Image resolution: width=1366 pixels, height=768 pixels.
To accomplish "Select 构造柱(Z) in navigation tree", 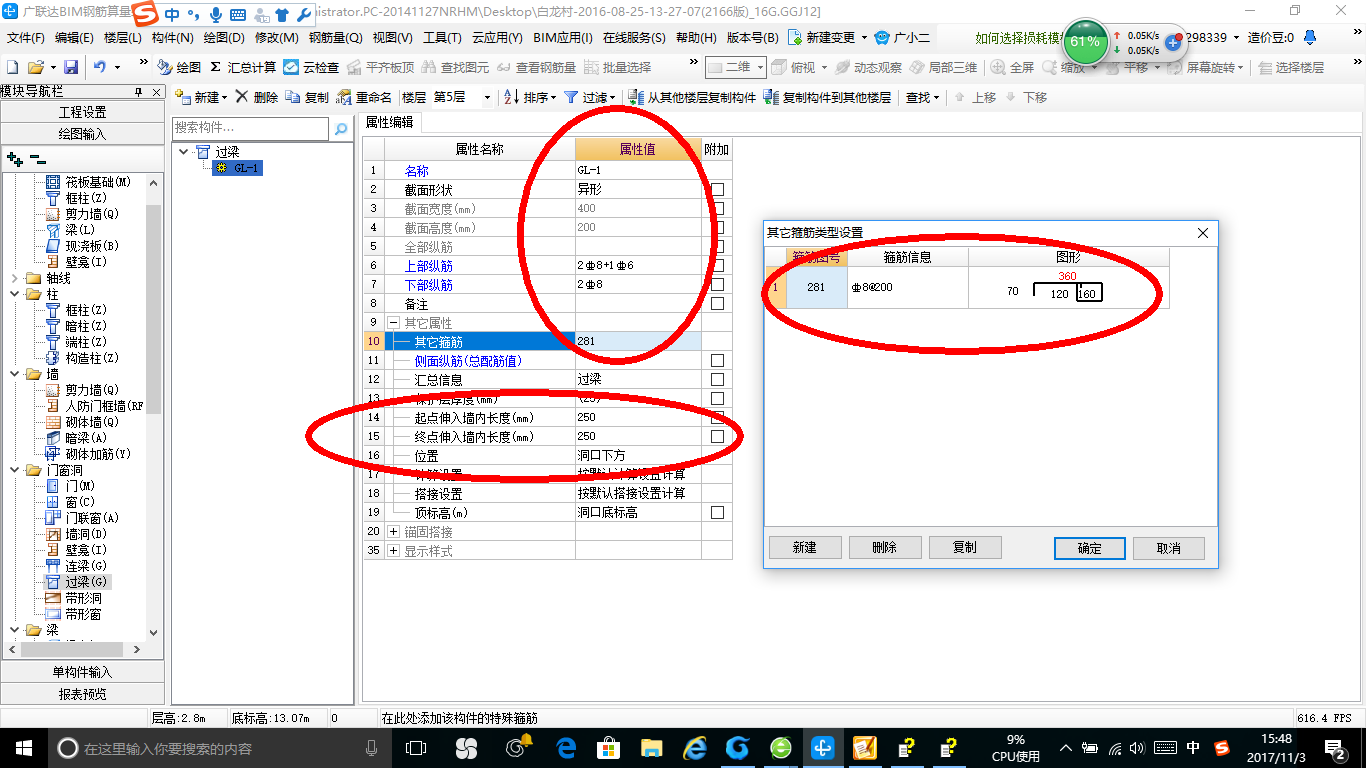I will point(92,358).
